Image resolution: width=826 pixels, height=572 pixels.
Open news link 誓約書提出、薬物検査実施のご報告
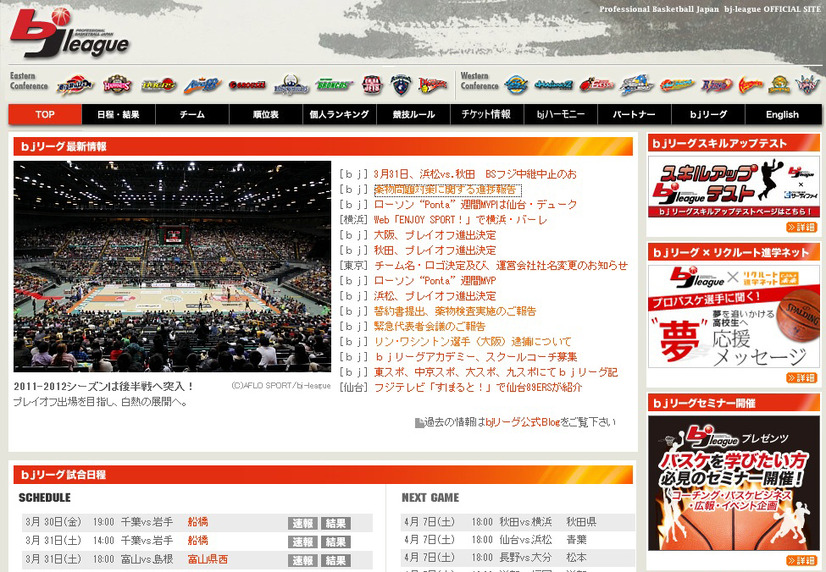(455, 311)
